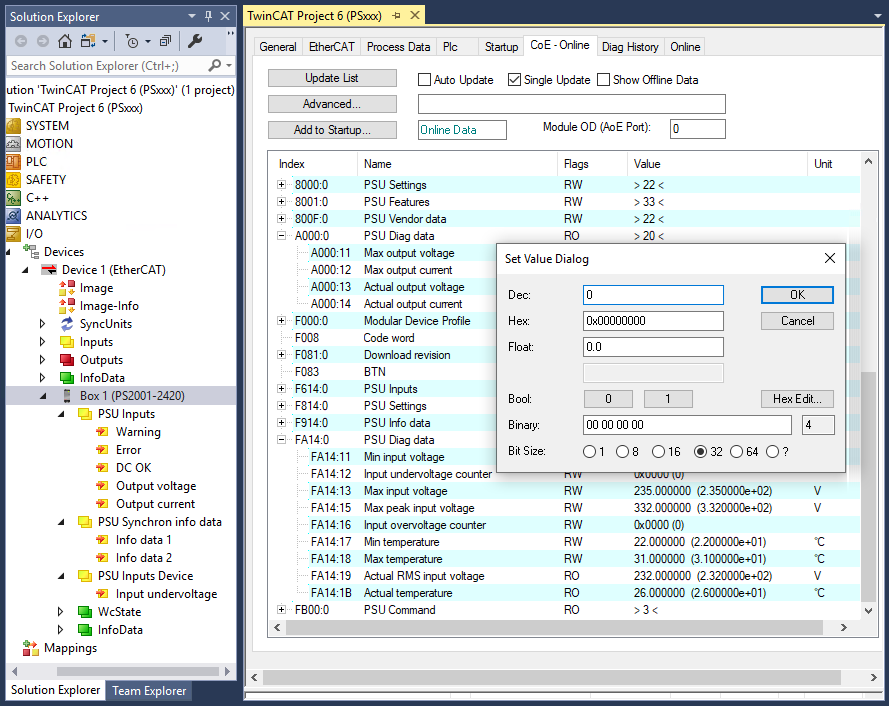Select the PLC node icon
The height and width of the screenshot is (707, 890).
click(14, 162)
